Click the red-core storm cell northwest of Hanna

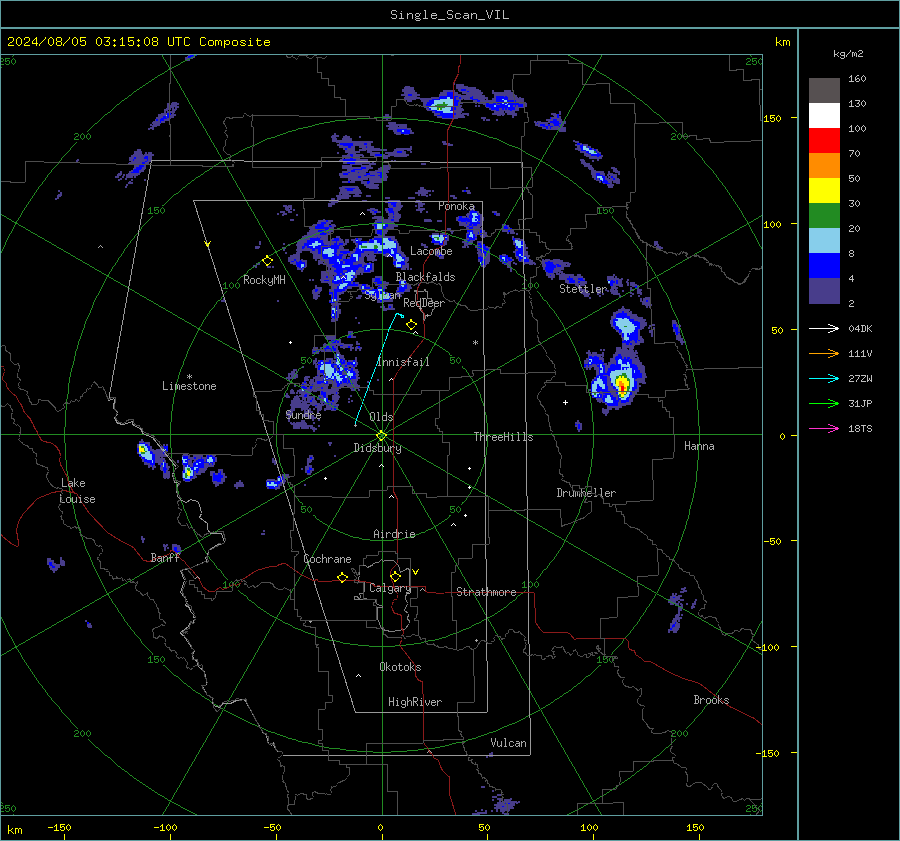tap(622, 383)
